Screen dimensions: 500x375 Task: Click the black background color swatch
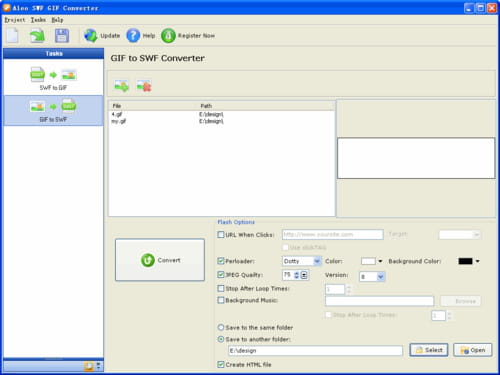tap(465, 261)
